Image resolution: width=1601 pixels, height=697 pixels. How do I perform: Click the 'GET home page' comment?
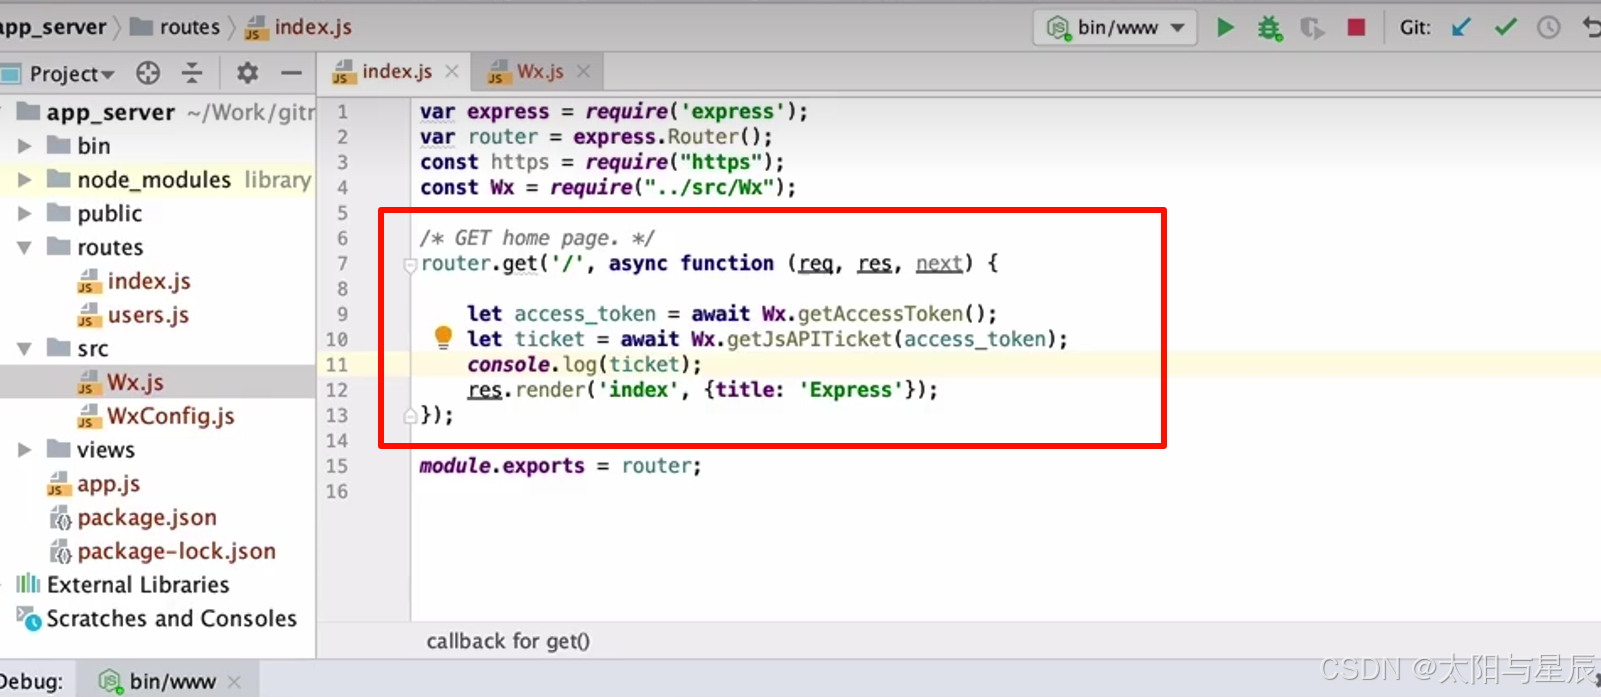[537, 238]
